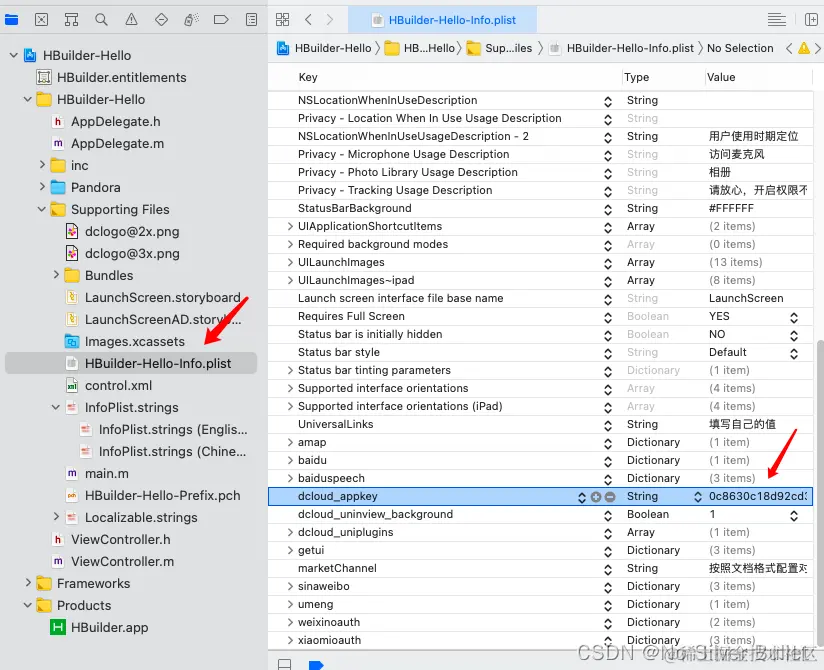Open the Source Control navigator icon
The width and height of the screenshot is (824, 670).
pos(42,20)
